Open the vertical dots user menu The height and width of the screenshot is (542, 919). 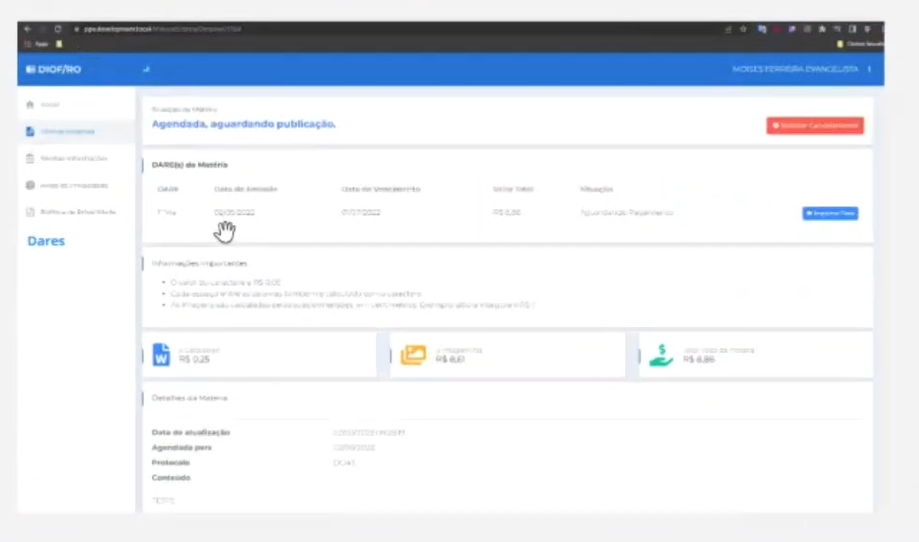click(x=869, y=69)
